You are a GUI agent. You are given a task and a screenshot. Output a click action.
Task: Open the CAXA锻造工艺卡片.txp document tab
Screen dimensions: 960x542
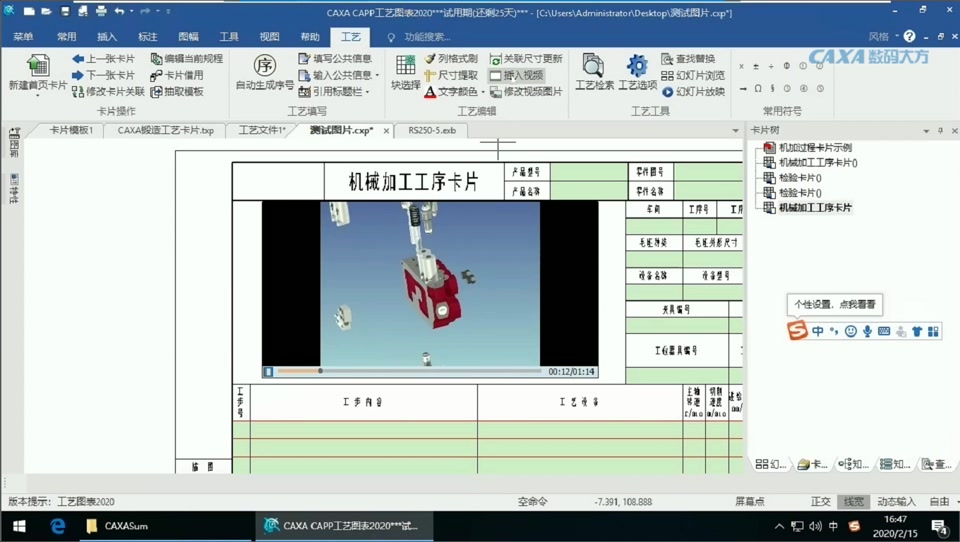point(165,130)
